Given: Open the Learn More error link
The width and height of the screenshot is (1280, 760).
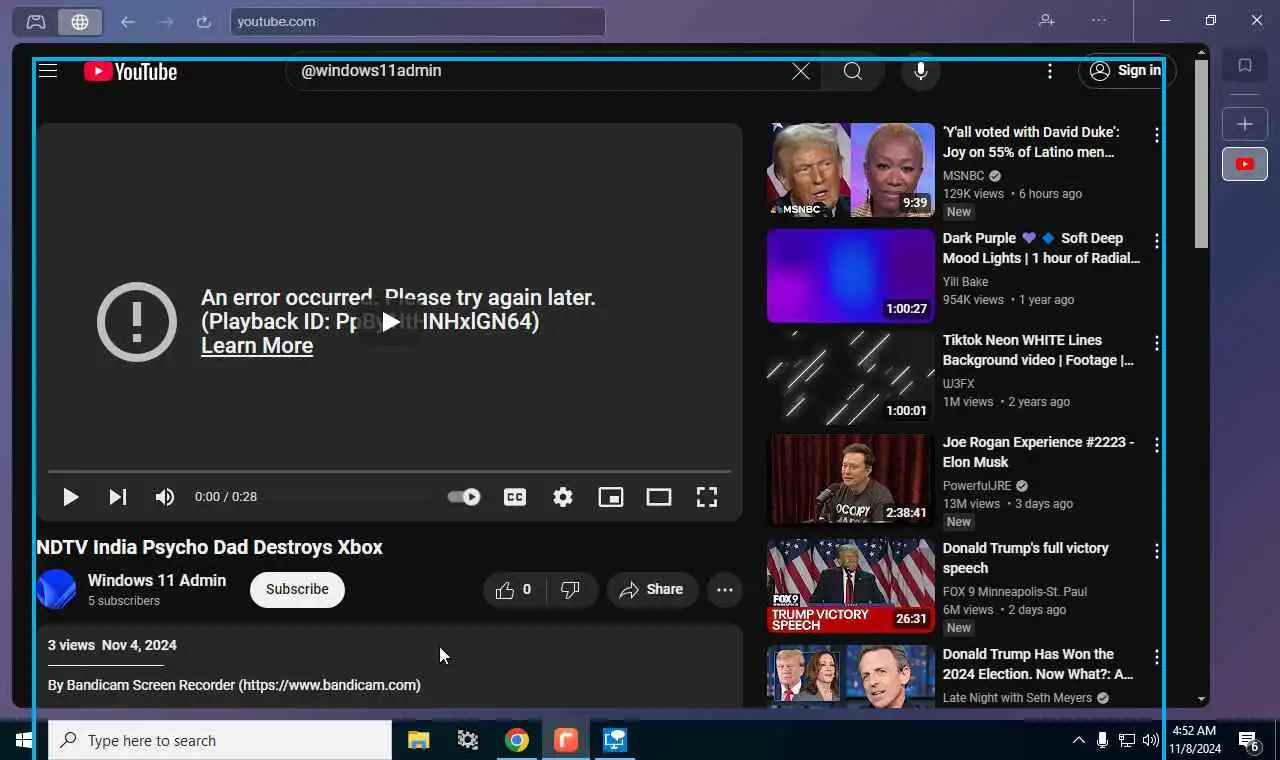Looking at the screenshot, I should 257,346.
